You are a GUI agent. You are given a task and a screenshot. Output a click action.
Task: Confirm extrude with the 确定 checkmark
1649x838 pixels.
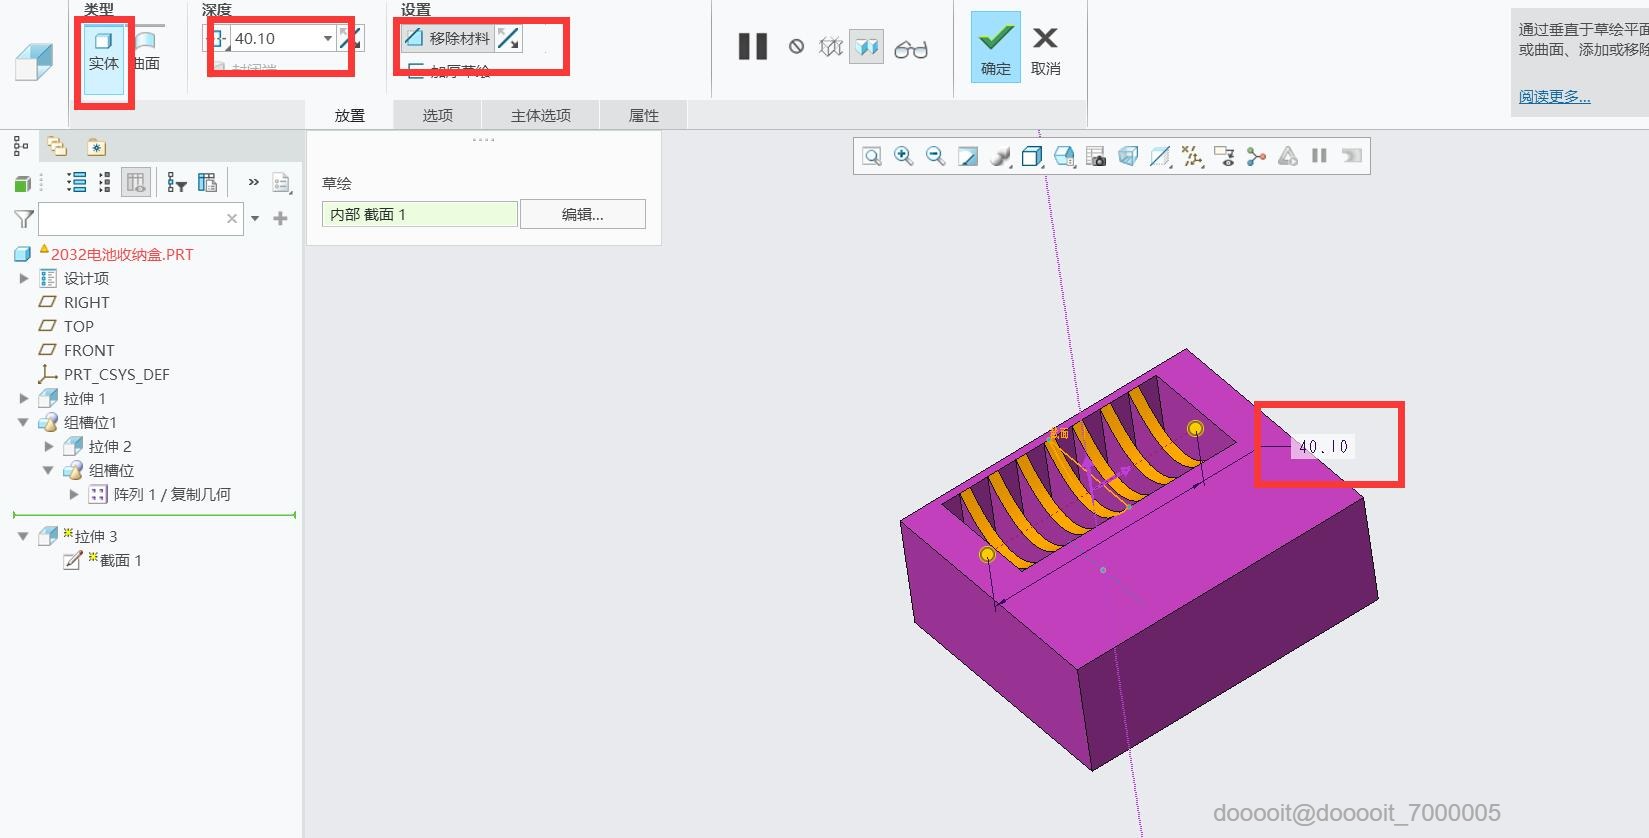click(995, 47)
